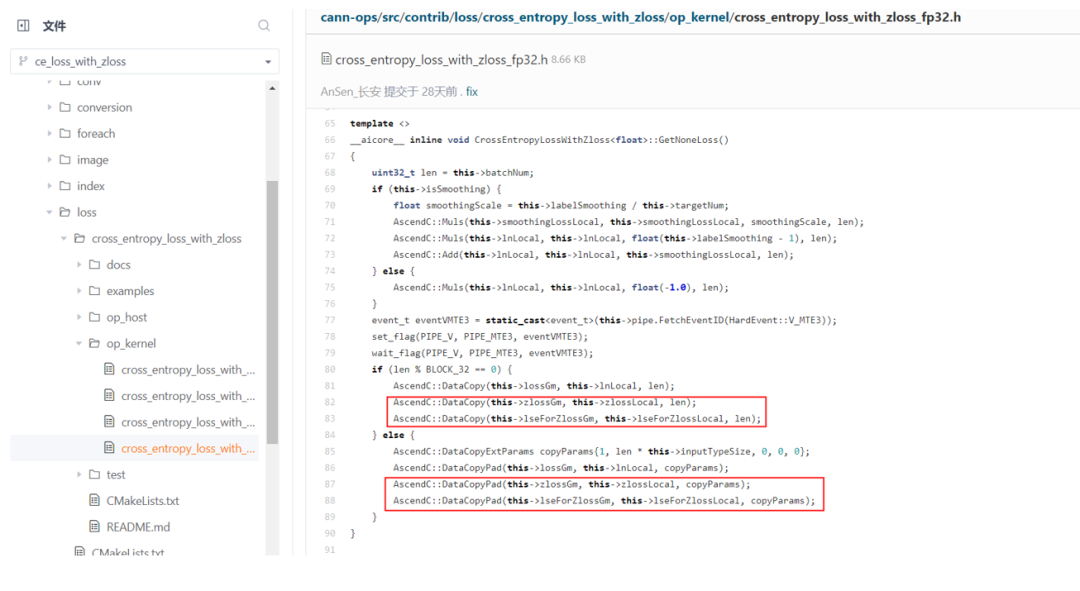Click the docs folder icon
The height and width of the screenshot is (591, 1080).
[95, 264]
